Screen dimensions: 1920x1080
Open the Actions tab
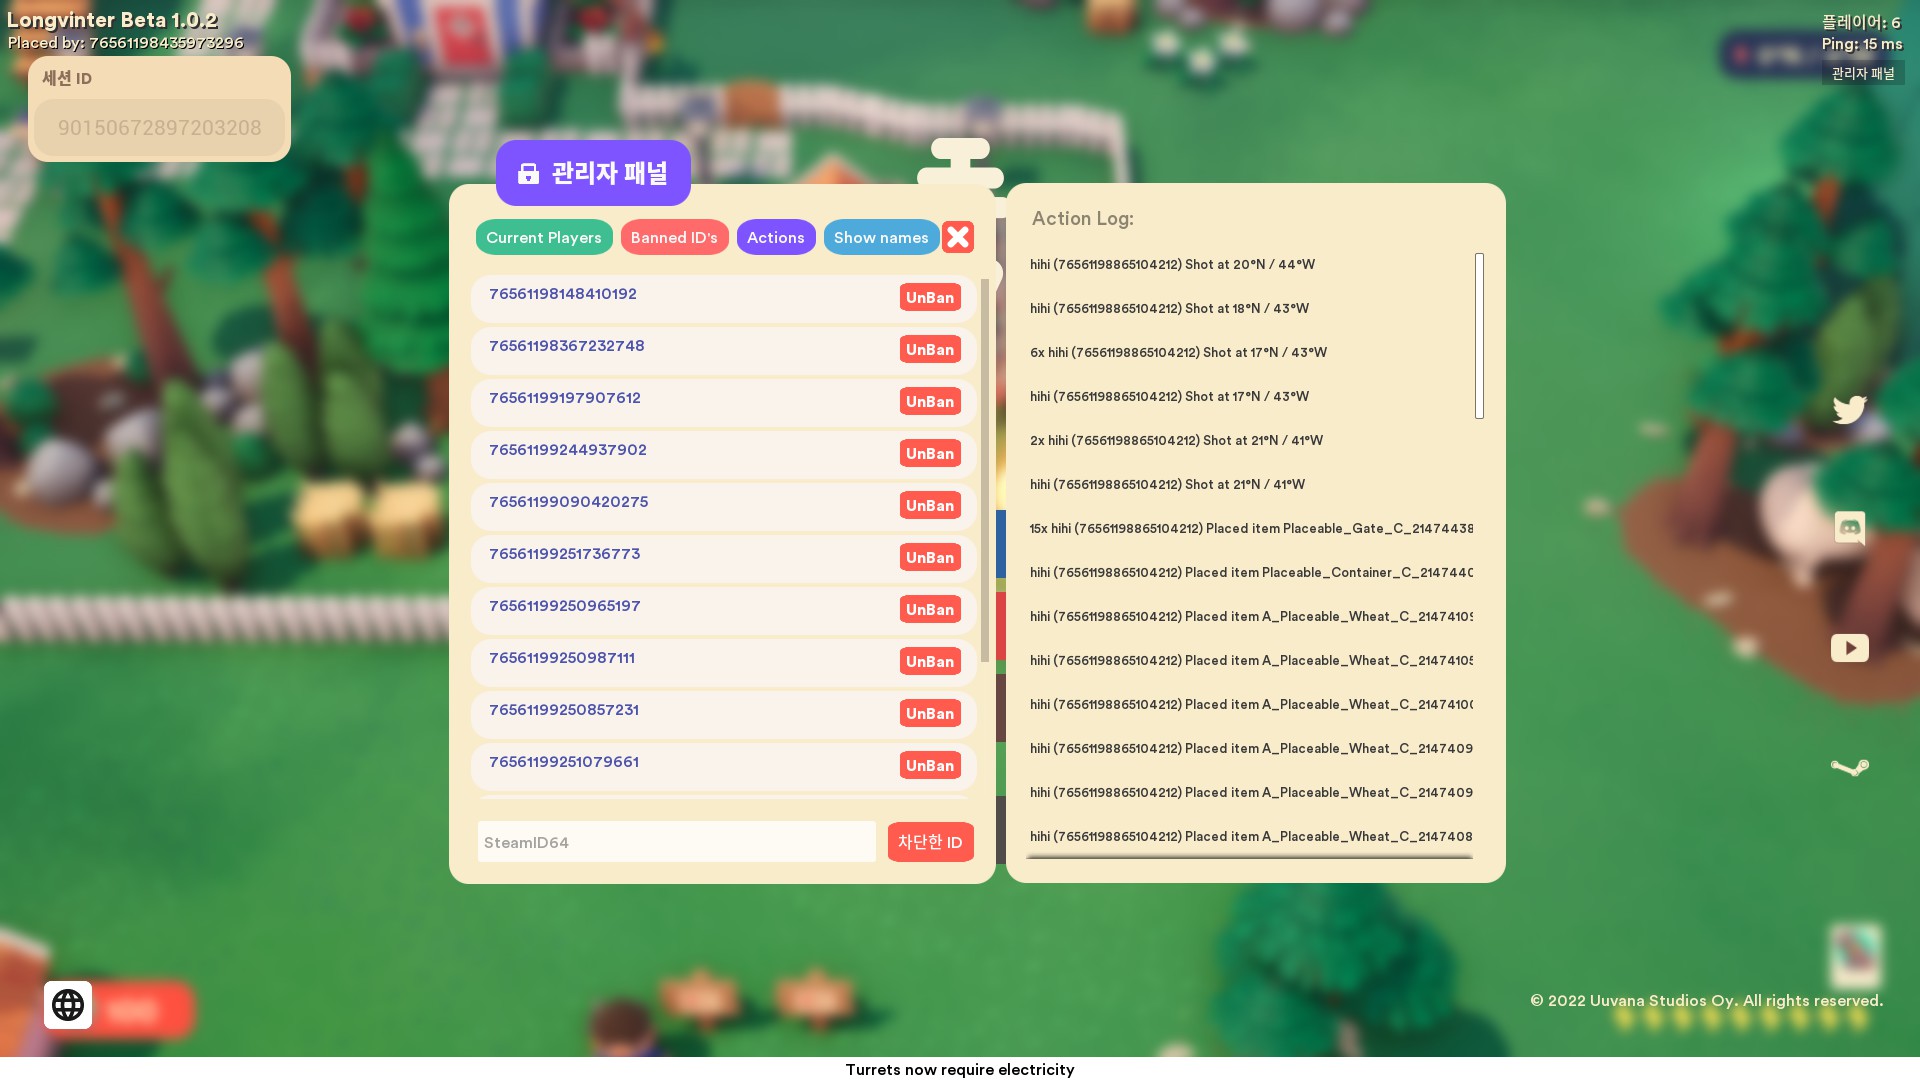pos(775,238)
